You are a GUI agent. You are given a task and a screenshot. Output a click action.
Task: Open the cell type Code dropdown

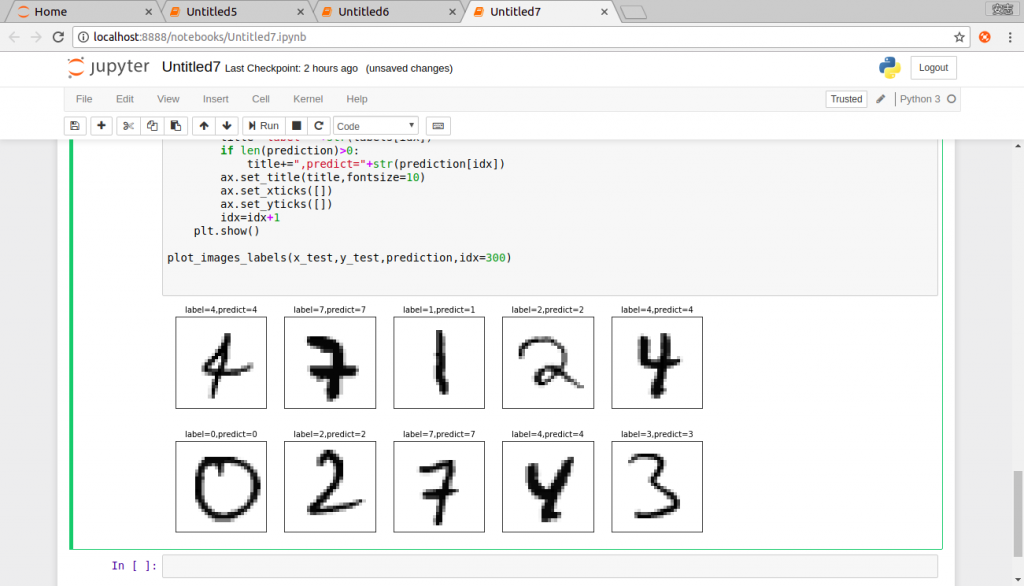tap(376, 126)
